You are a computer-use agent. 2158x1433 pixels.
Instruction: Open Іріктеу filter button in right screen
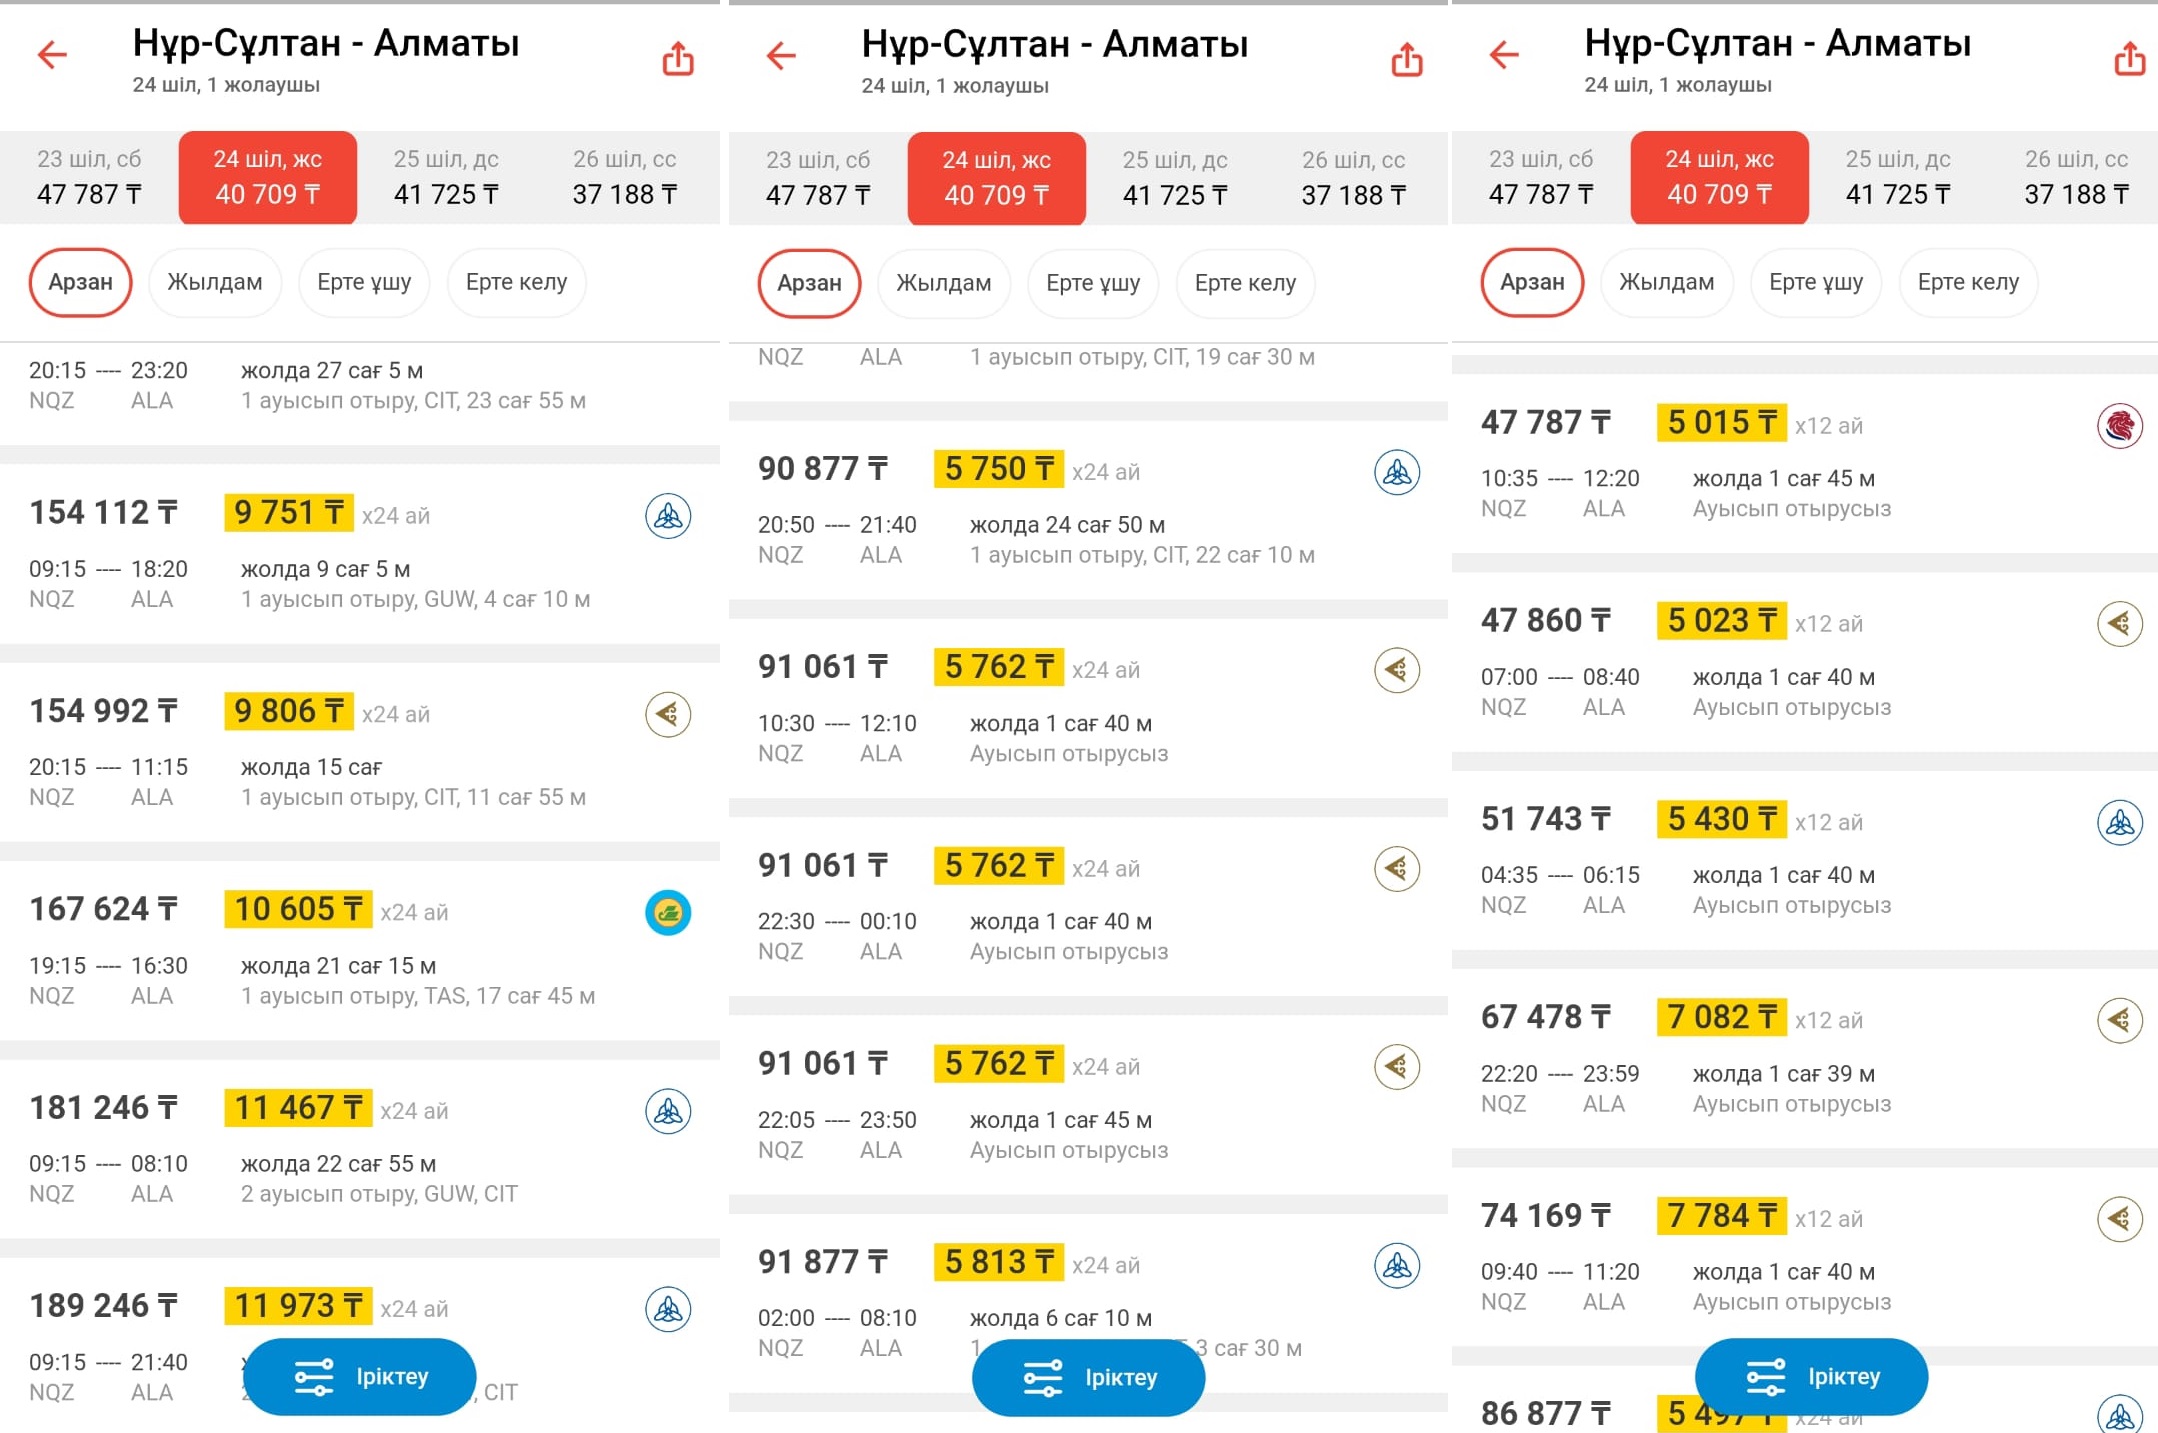click(1811, 1377)
